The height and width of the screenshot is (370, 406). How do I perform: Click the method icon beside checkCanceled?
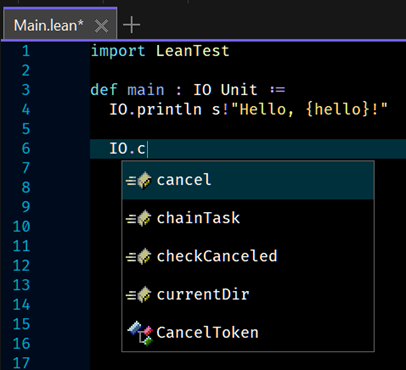tap(138, 257)
